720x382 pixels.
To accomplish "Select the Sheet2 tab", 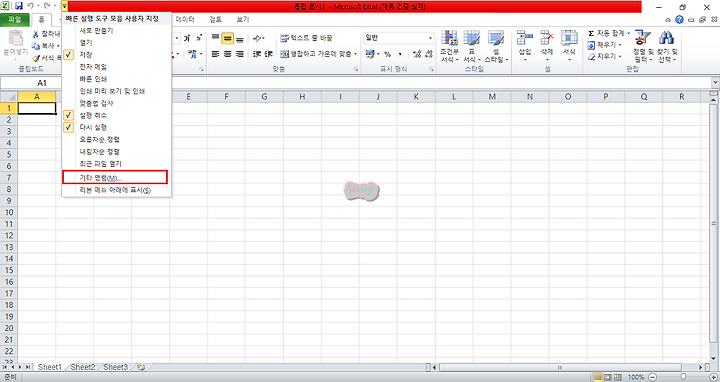I will coord(83,367).
